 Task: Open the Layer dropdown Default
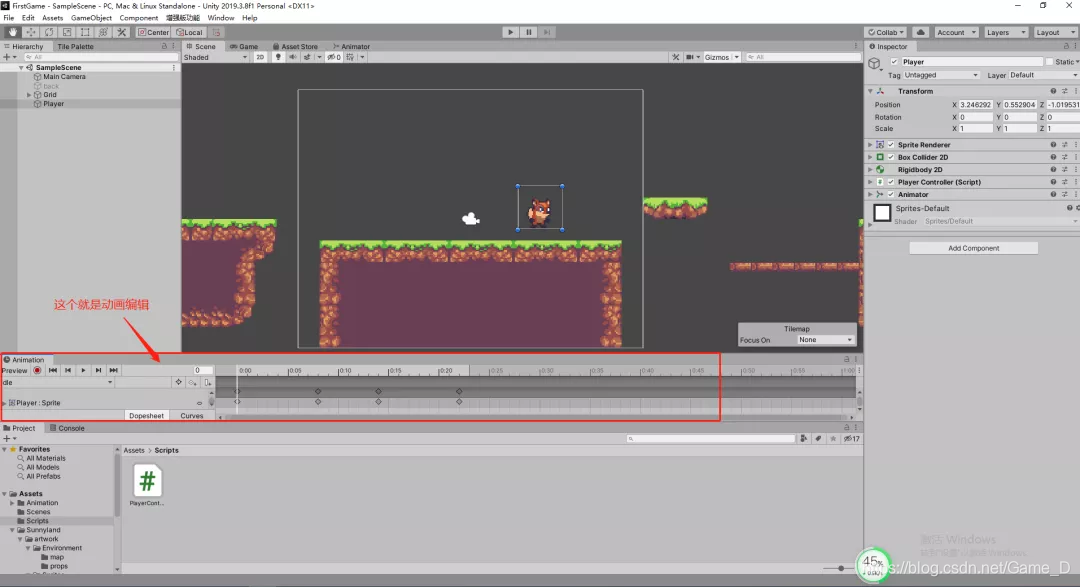pyautogui.click(x=1043, y=75)
